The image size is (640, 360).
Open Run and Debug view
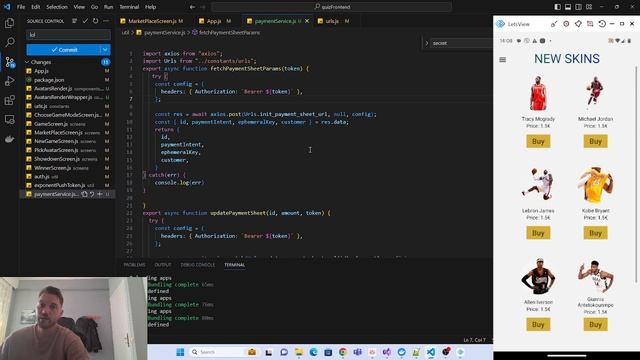tap(9, 81)
